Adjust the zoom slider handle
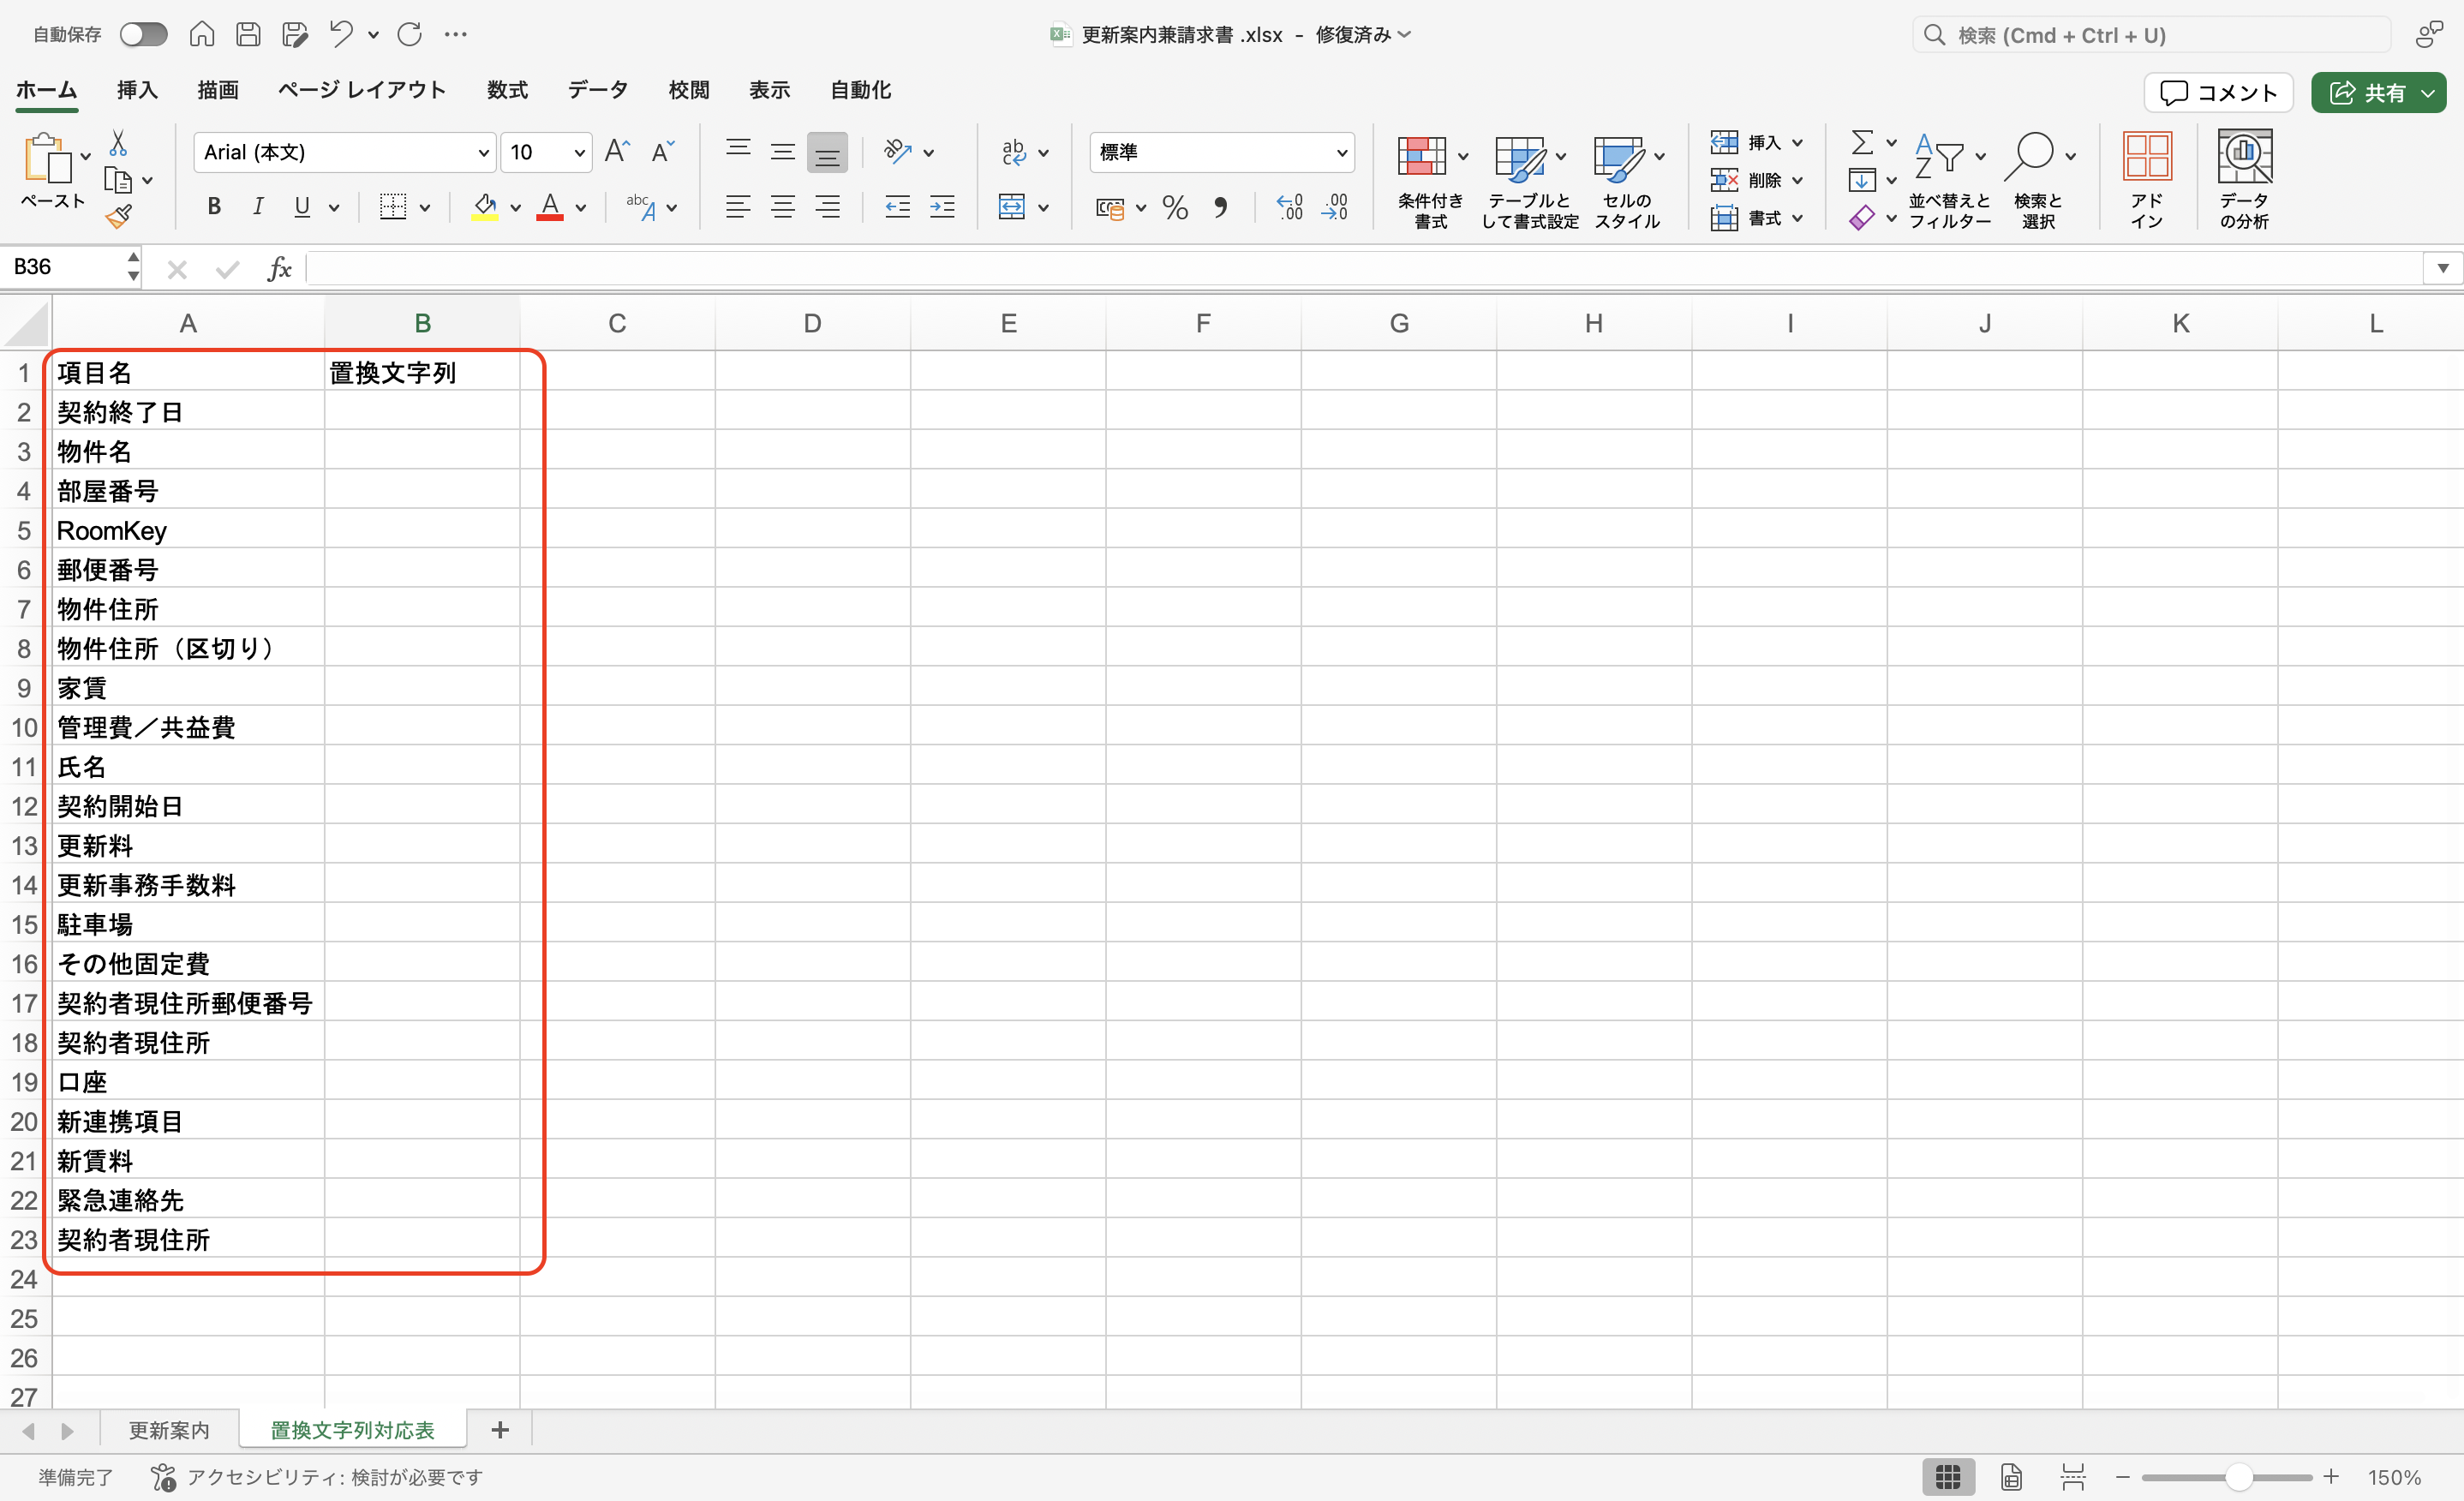2464x1501 pixels. pyautogui.click(x=2238, y=1477)
